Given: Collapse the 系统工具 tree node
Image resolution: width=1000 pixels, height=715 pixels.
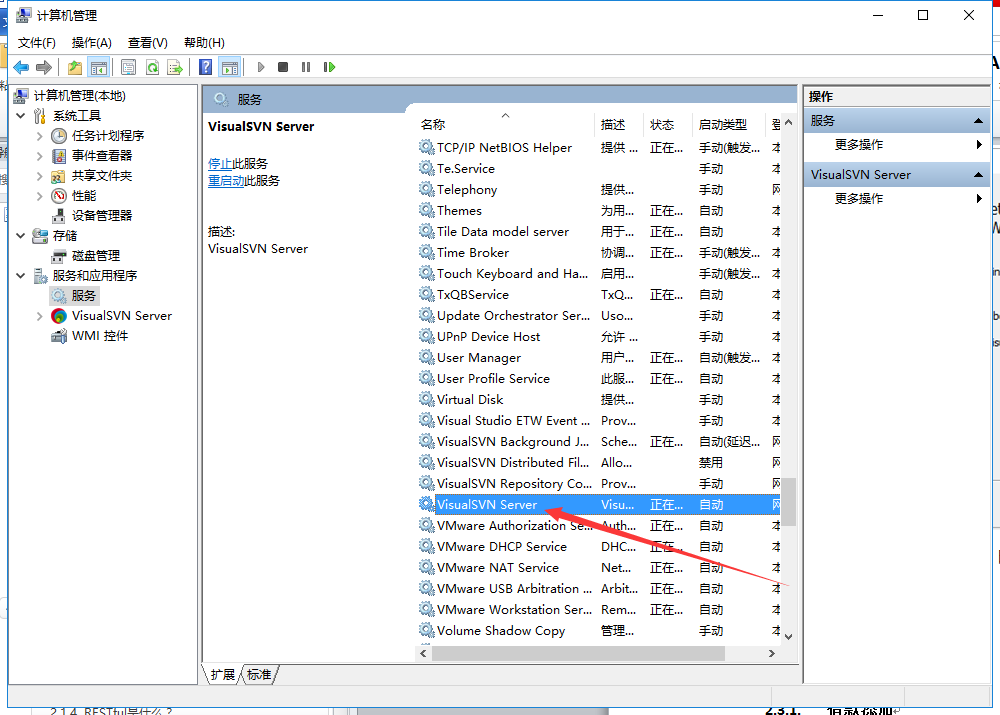Looking at the screenshot, I should click(x=20, y=115).
